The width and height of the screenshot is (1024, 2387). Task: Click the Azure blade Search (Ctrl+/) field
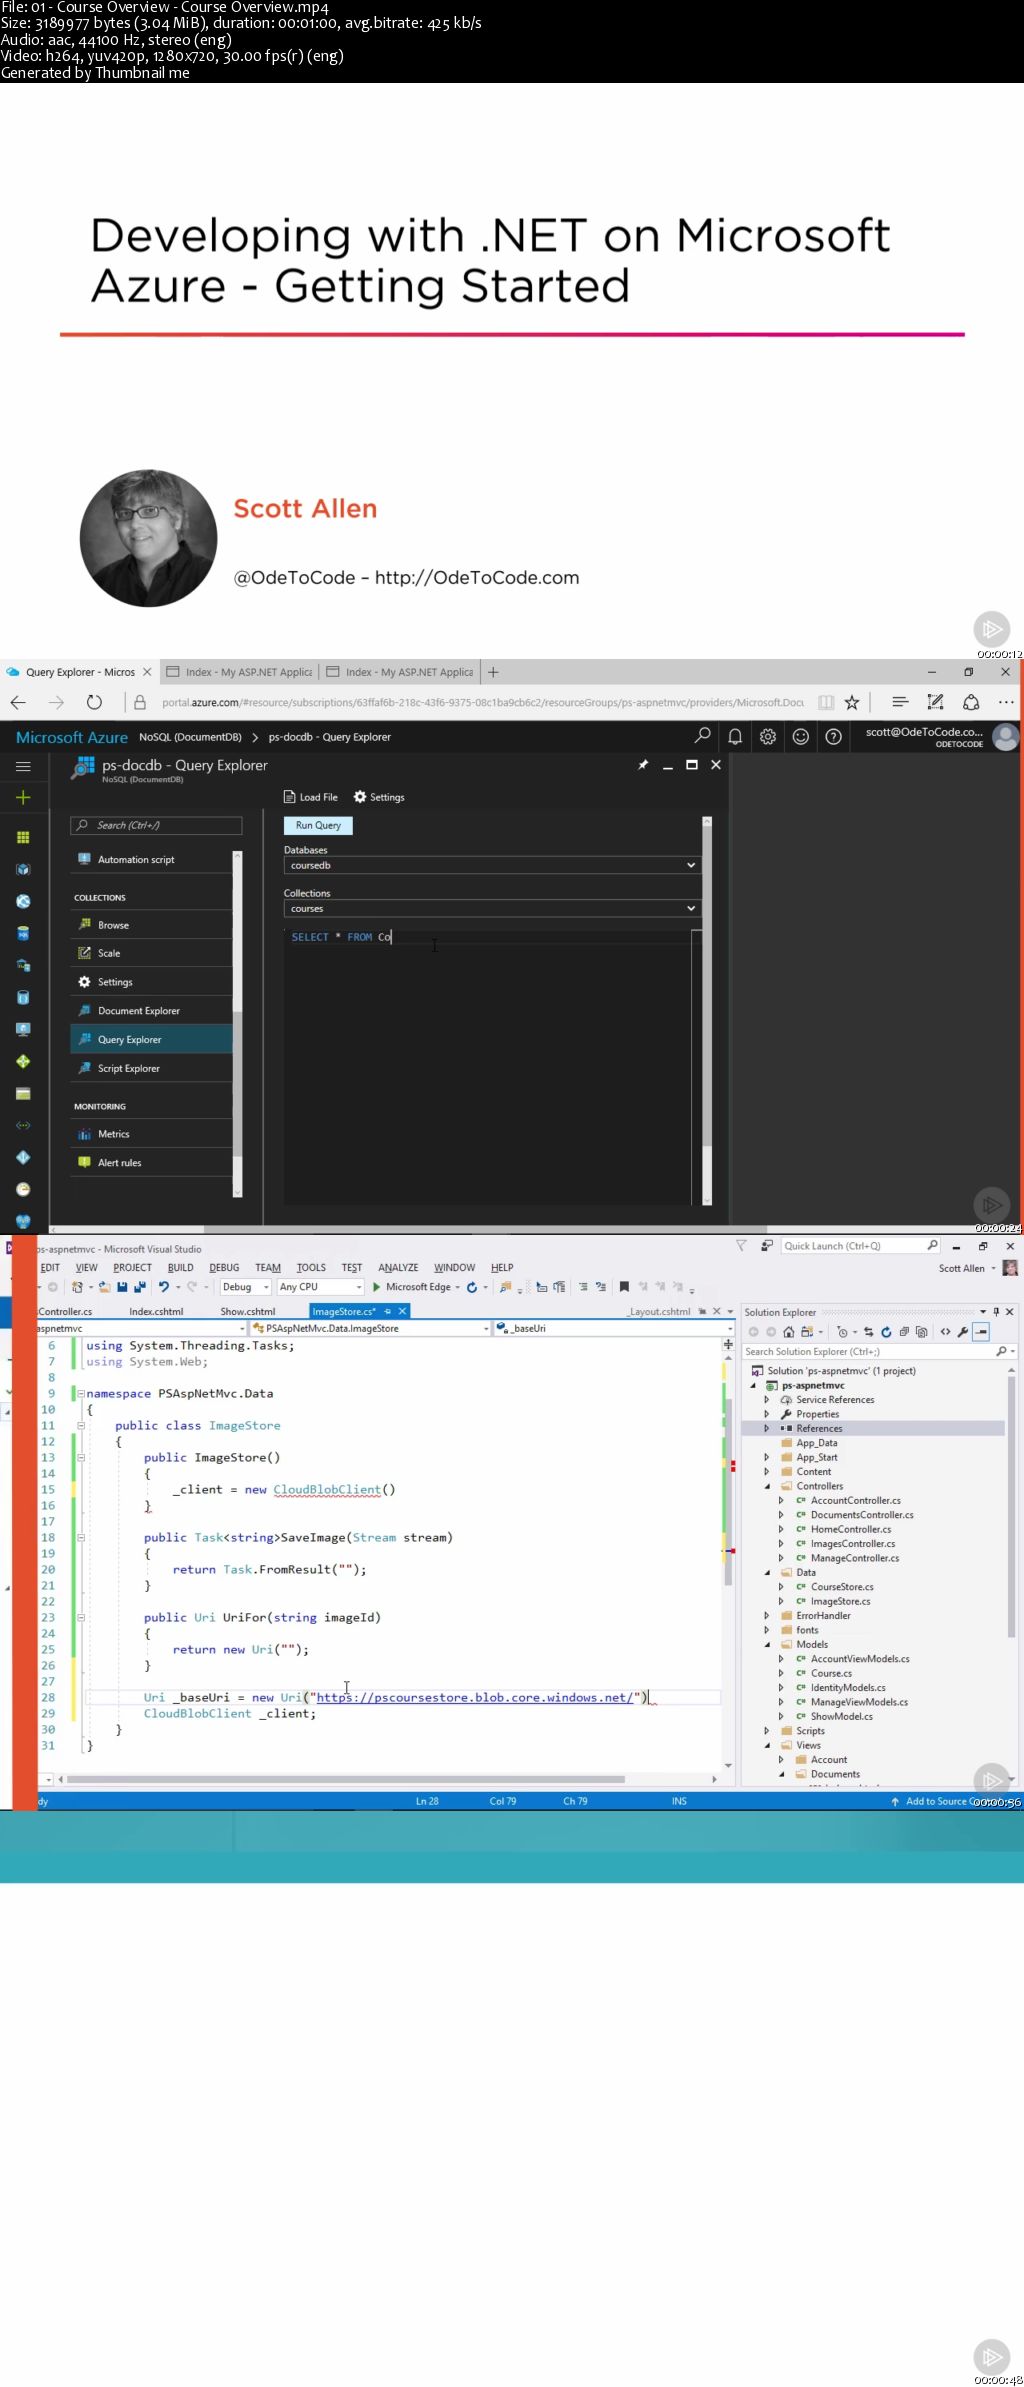(x=156, y=825)
